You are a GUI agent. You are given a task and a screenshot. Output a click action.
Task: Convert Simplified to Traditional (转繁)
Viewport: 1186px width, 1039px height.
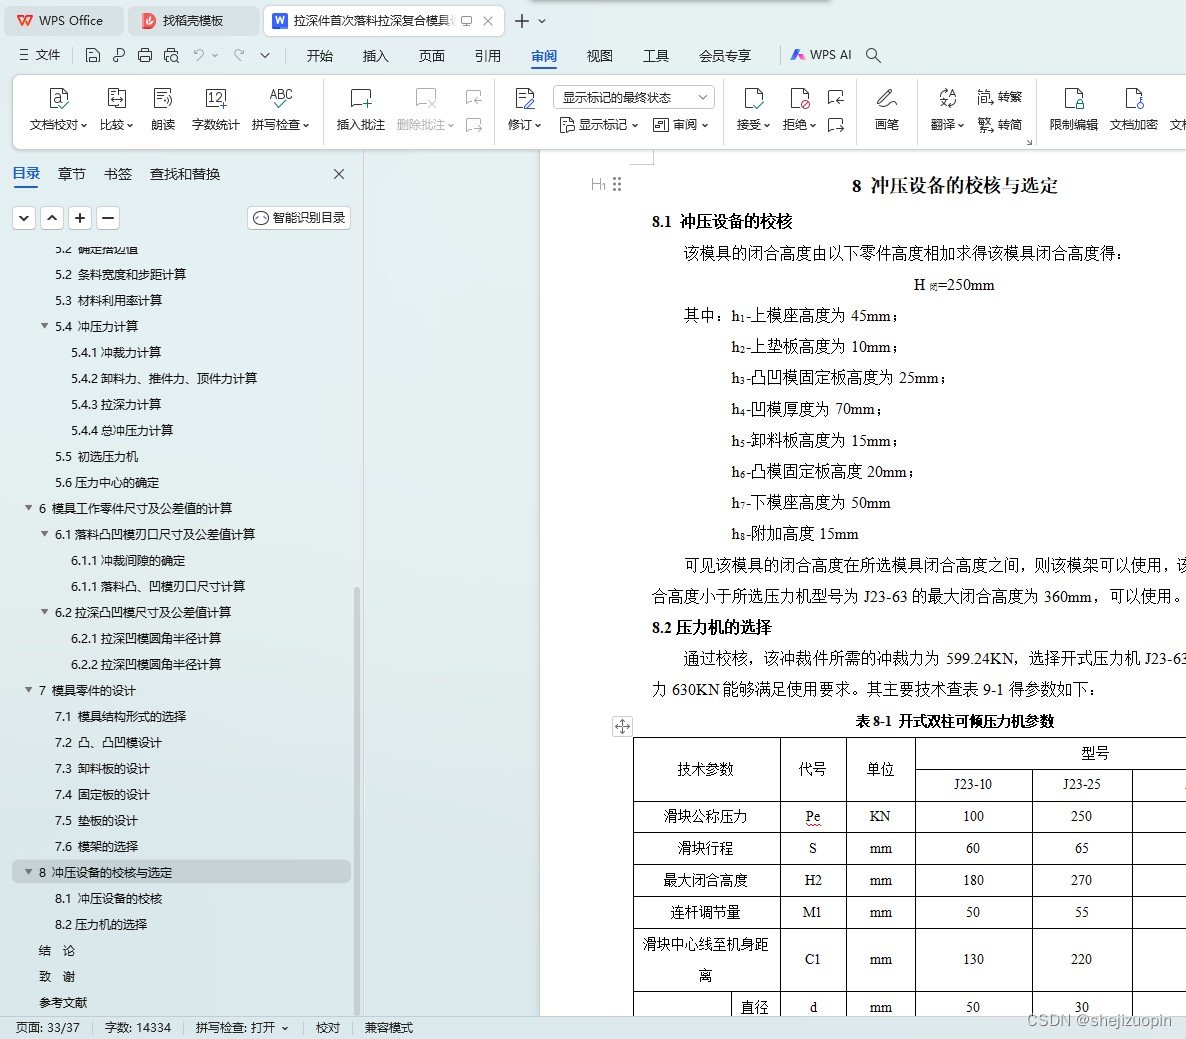pyautogui.click(x=999, y=97)
